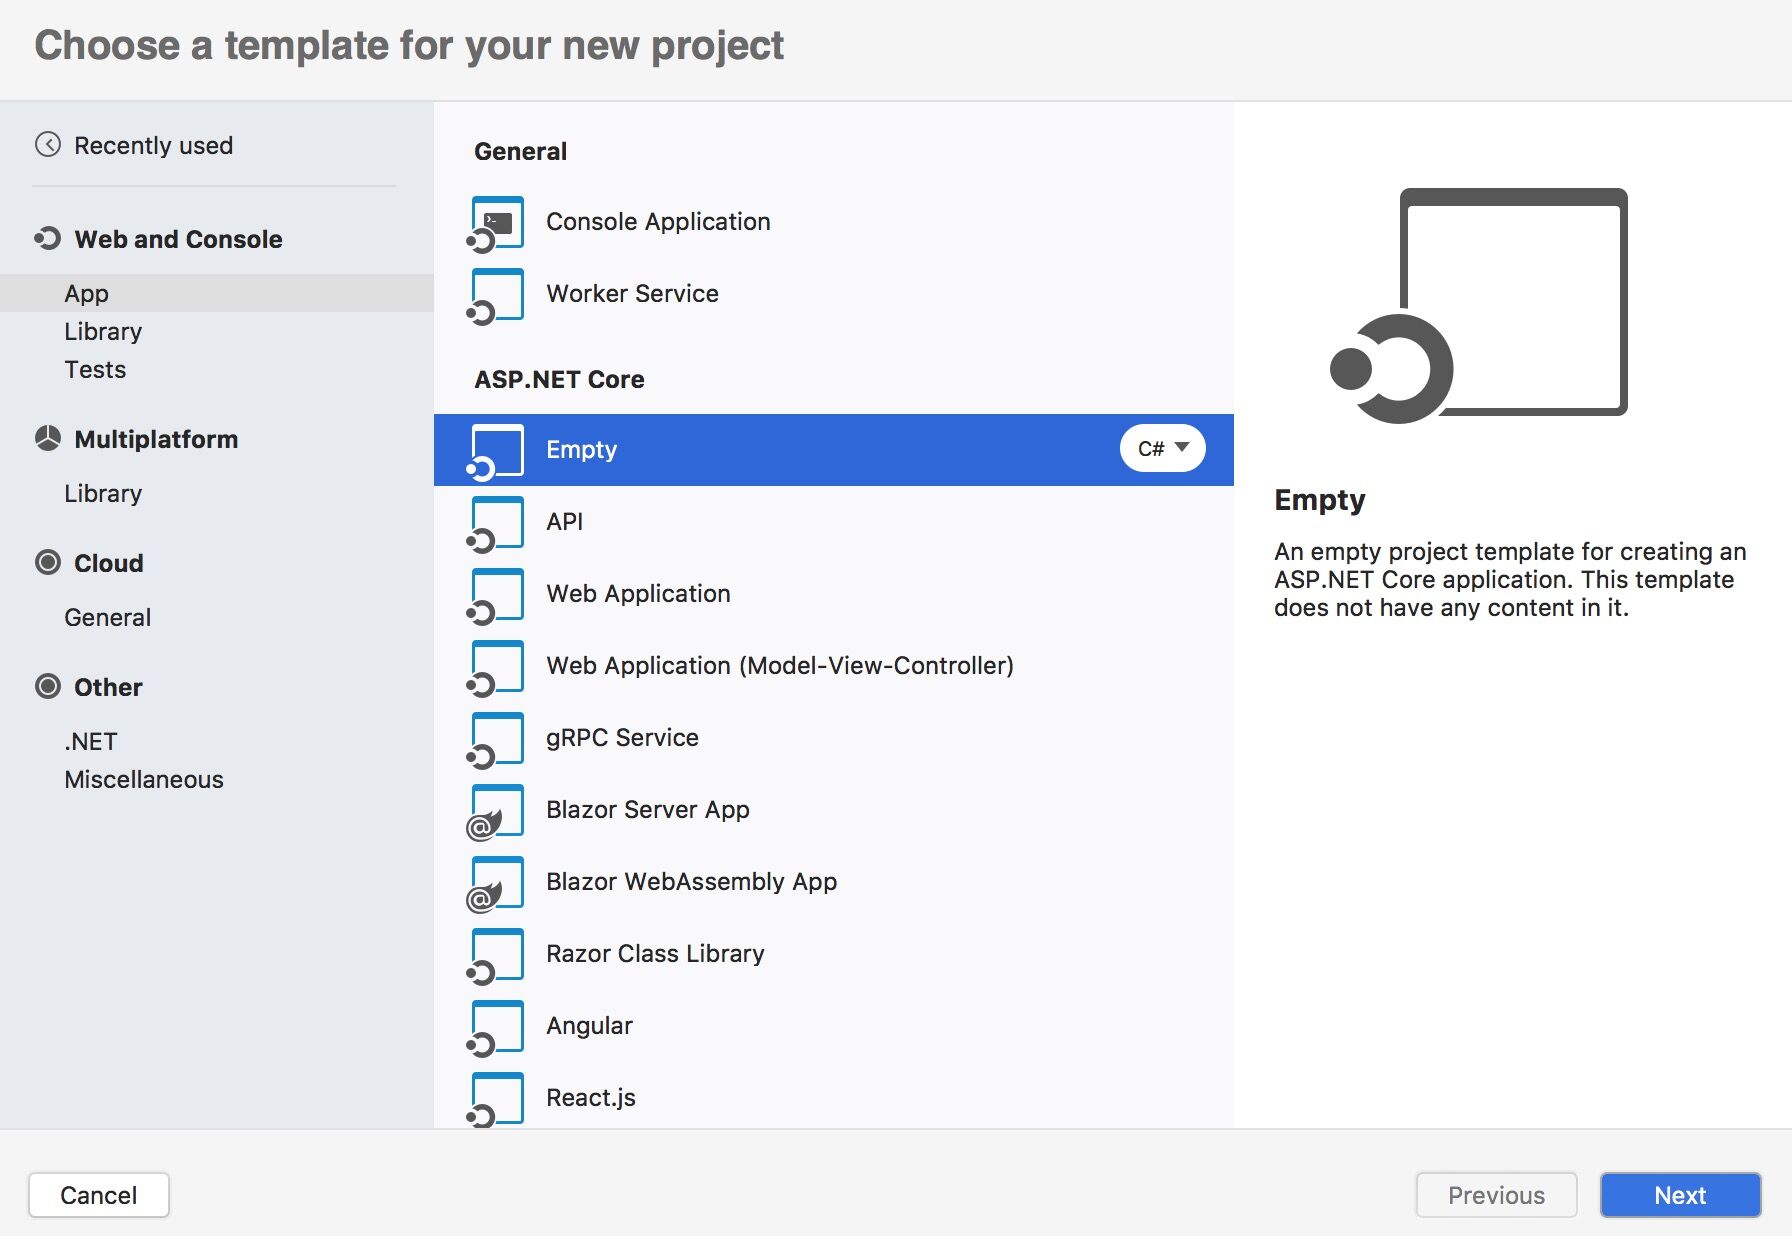This screenshot has height=1236, width=1792.
Task: Click the gRPC Service template icon
Action: click(x=496, y=737)
